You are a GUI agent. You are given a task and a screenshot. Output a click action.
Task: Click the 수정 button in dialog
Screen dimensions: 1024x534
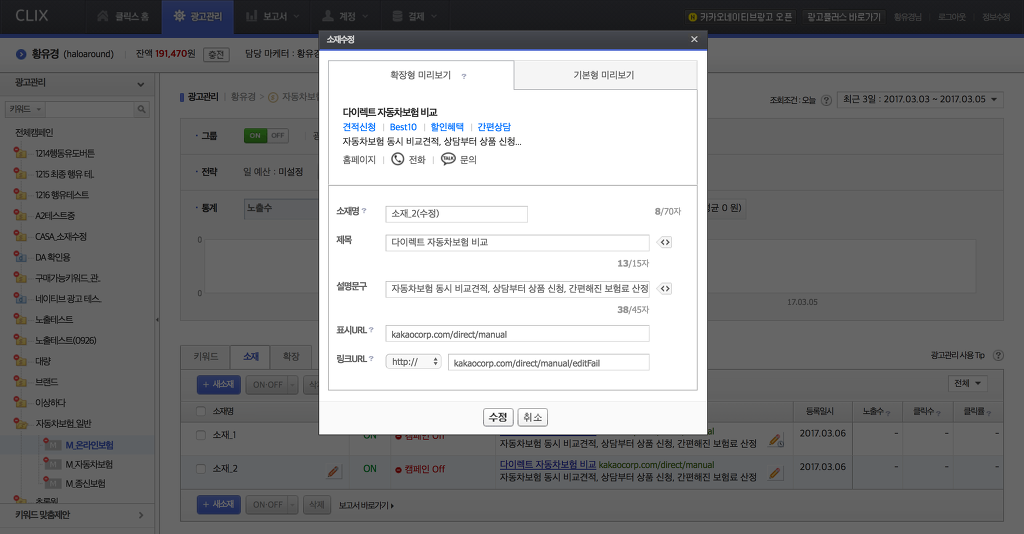[x=498, y=417]
